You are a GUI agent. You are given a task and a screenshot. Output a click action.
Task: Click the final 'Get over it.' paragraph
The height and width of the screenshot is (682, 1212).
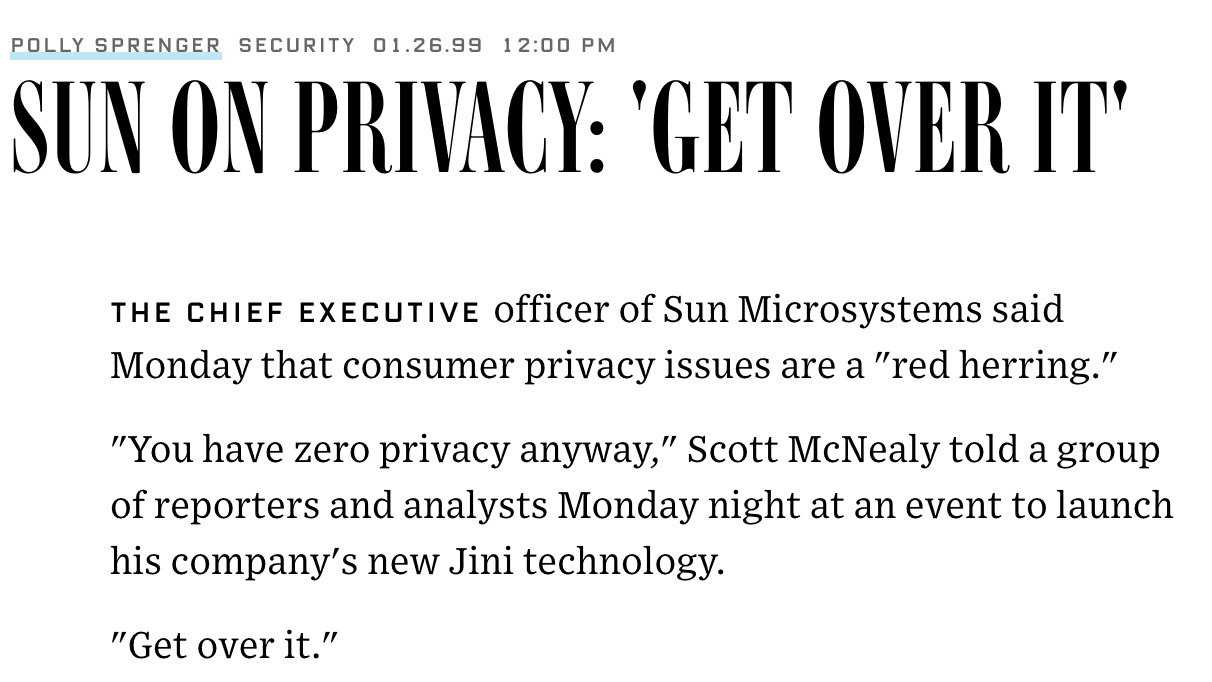(x=225, y=645)
